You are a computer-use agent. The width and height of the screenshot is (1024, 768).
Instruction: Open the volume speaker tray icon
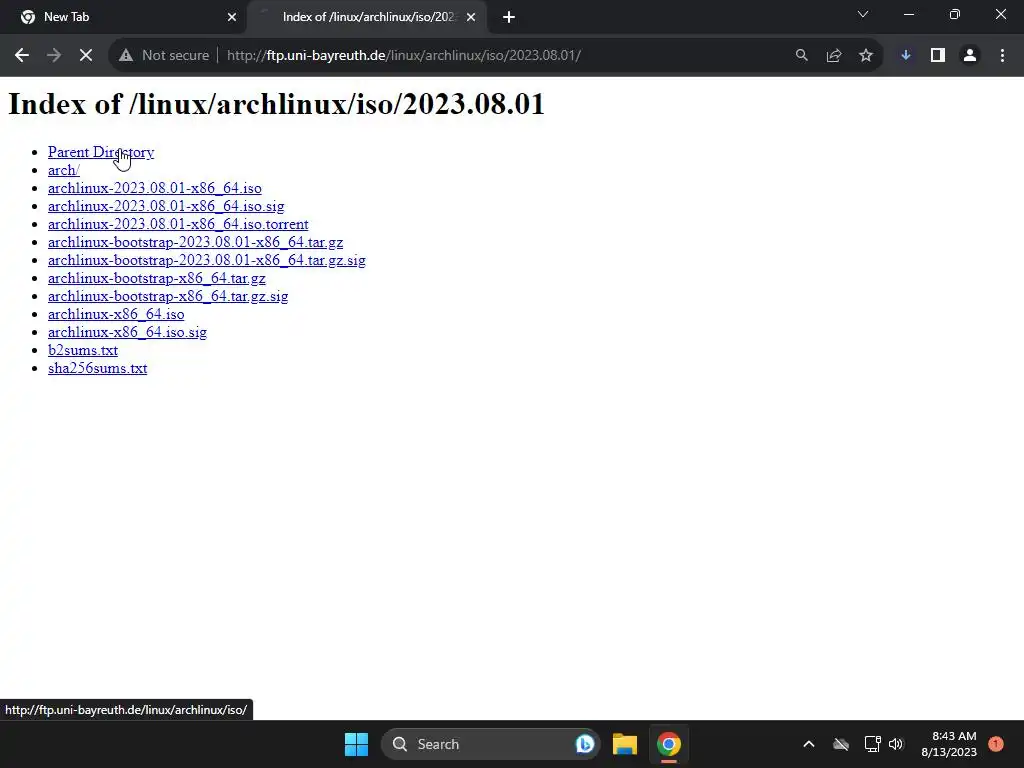tap(896, 744)
